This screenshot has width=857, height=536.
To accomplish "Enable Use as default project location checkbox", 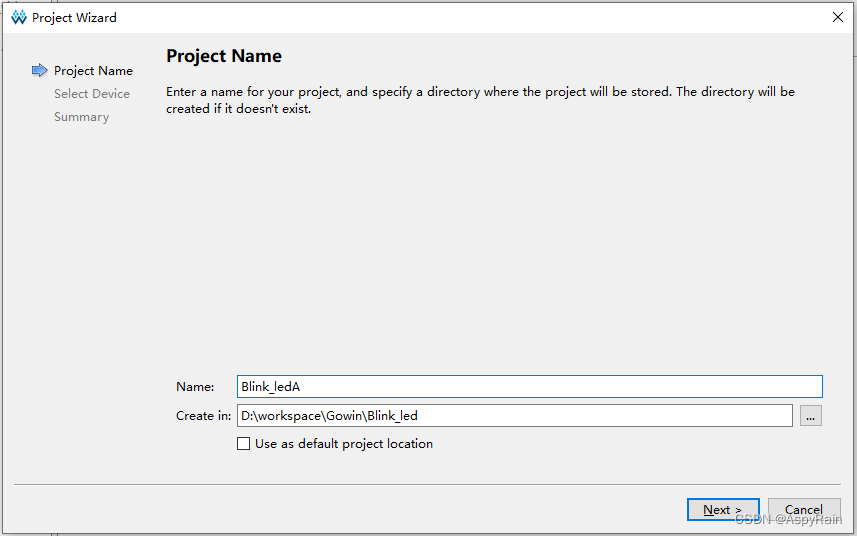I will 243,444.
